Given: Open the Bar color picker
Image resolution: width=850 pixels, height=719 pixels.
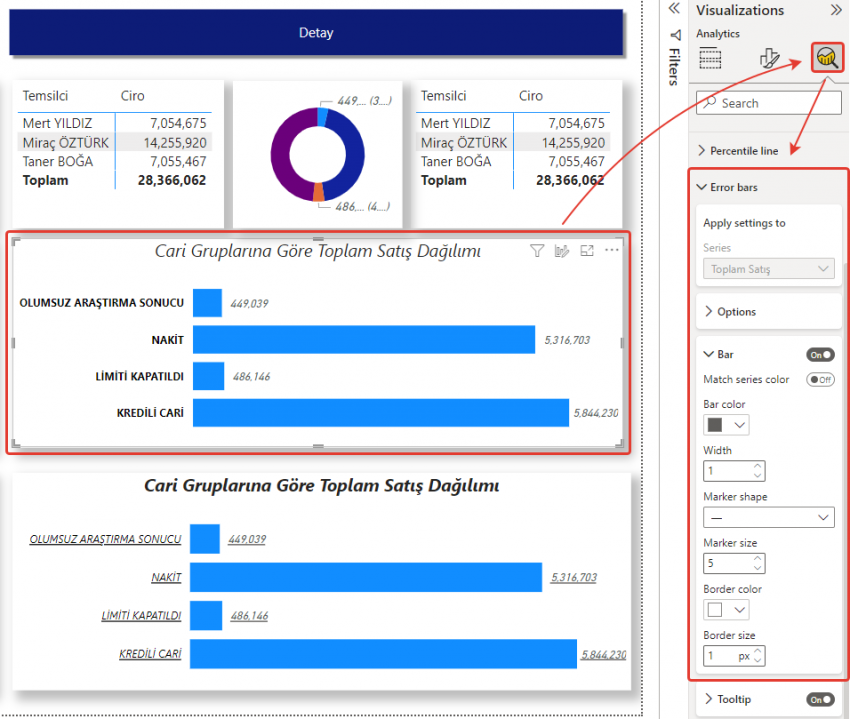Looking at the screenshot, I should tap(726, 425).
